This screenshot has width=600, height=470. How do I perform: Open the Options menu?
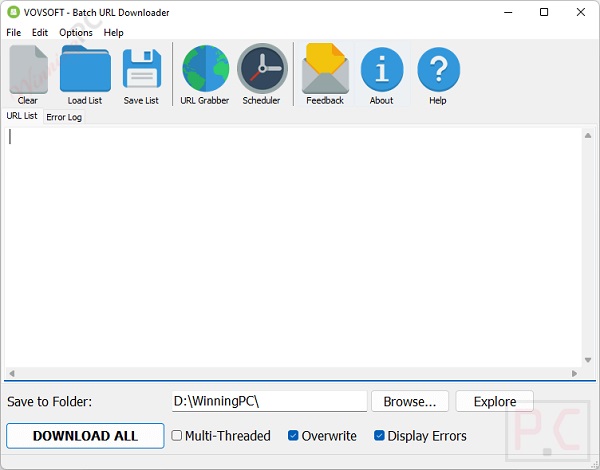[76, 33]
